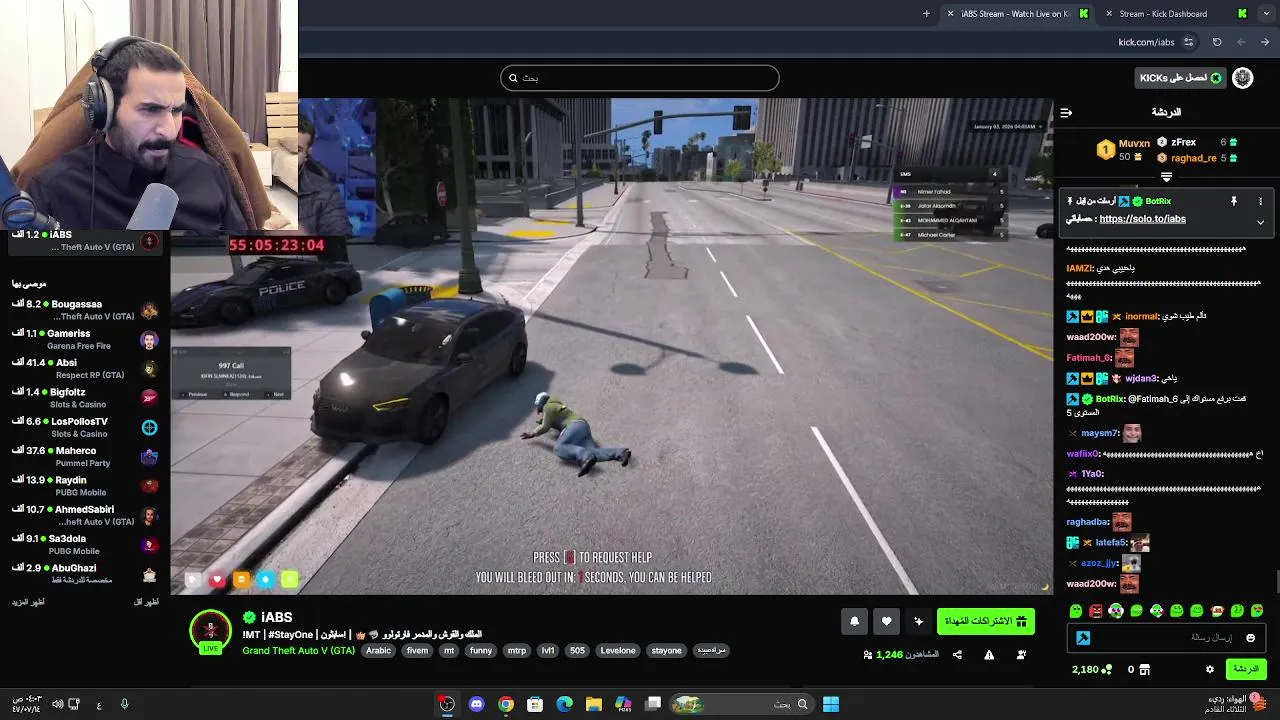Click the Get KICKs button

pyautogui.click(x=1180, y=78)
